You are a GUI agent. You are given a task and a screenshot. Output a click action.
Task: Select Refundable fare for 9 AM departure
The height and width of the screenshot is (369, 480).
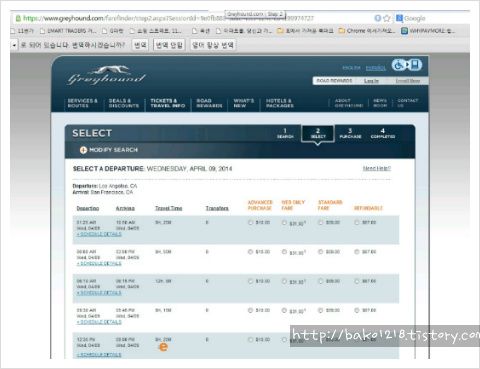click(x=357, y=310)
